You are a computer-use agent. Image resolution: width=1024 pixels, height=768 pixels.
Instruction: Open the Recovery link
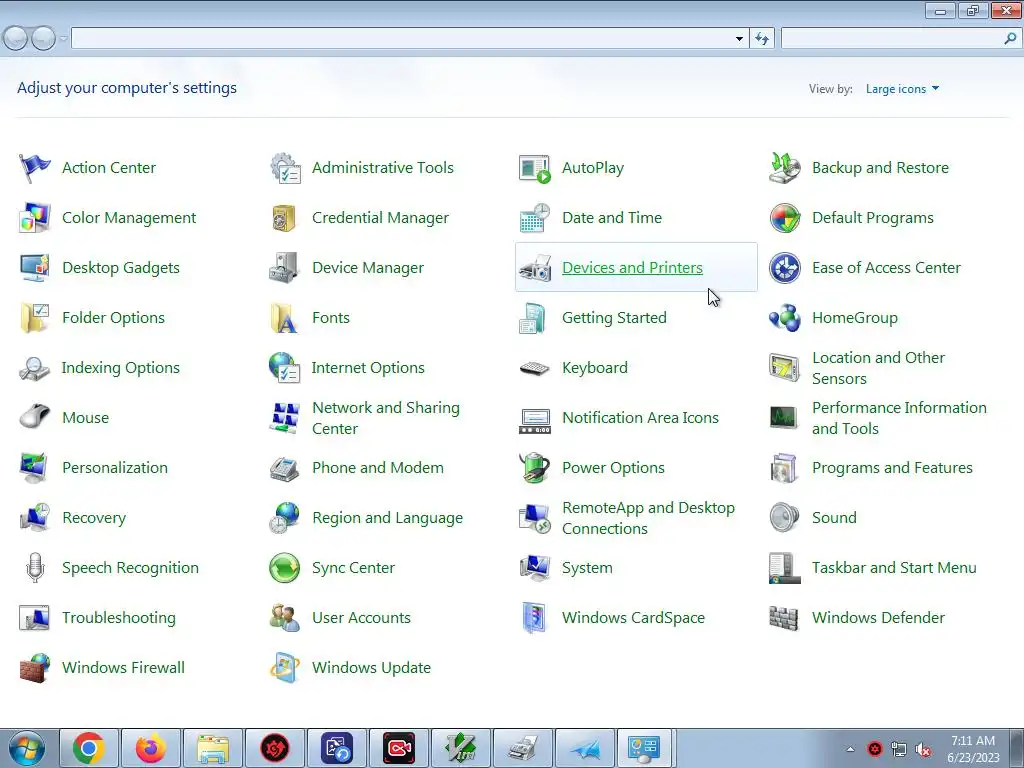pos(94,518)
